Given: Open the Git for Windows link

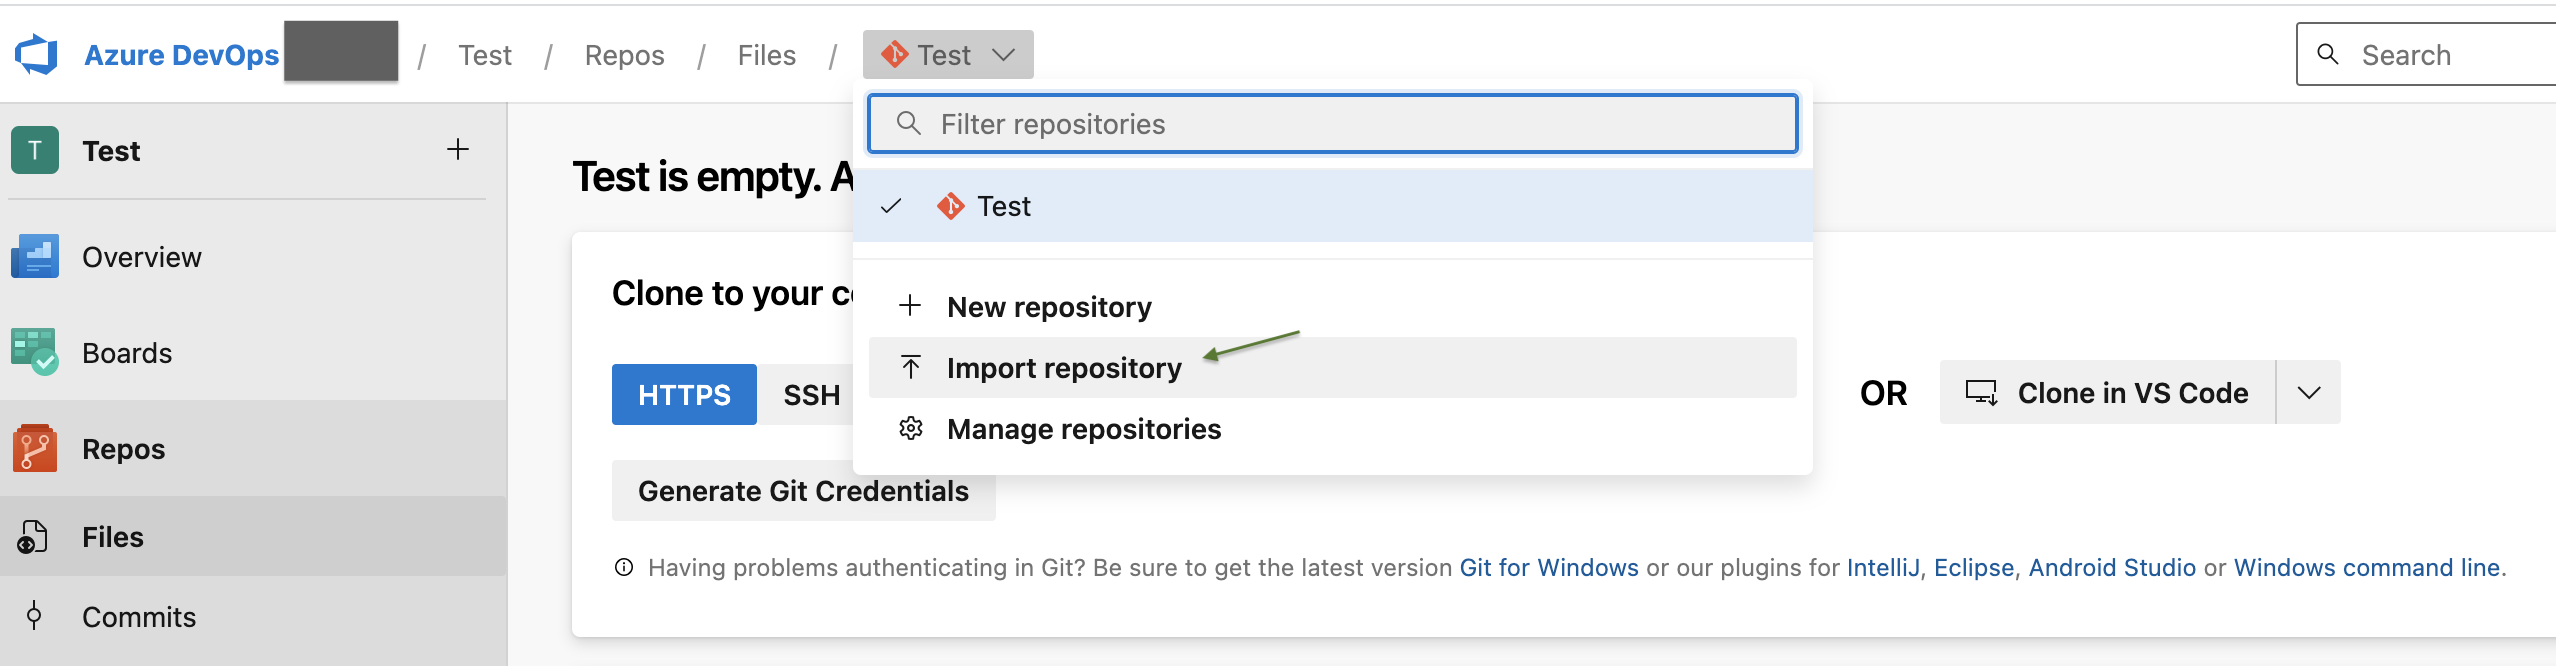Looking at the screenshot, I should click(x=1548, y=568).
